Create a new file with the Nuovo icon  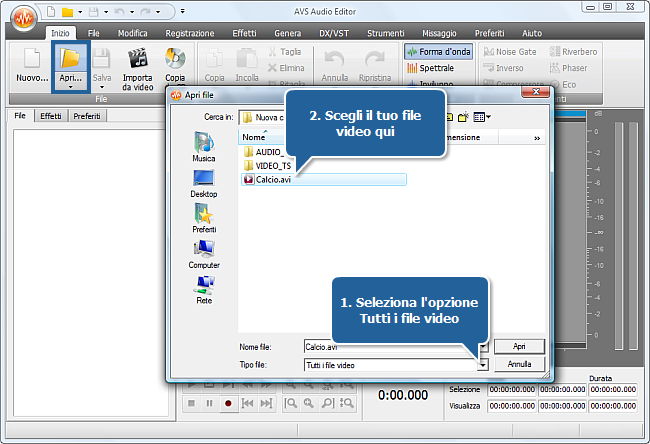point(31,66)
